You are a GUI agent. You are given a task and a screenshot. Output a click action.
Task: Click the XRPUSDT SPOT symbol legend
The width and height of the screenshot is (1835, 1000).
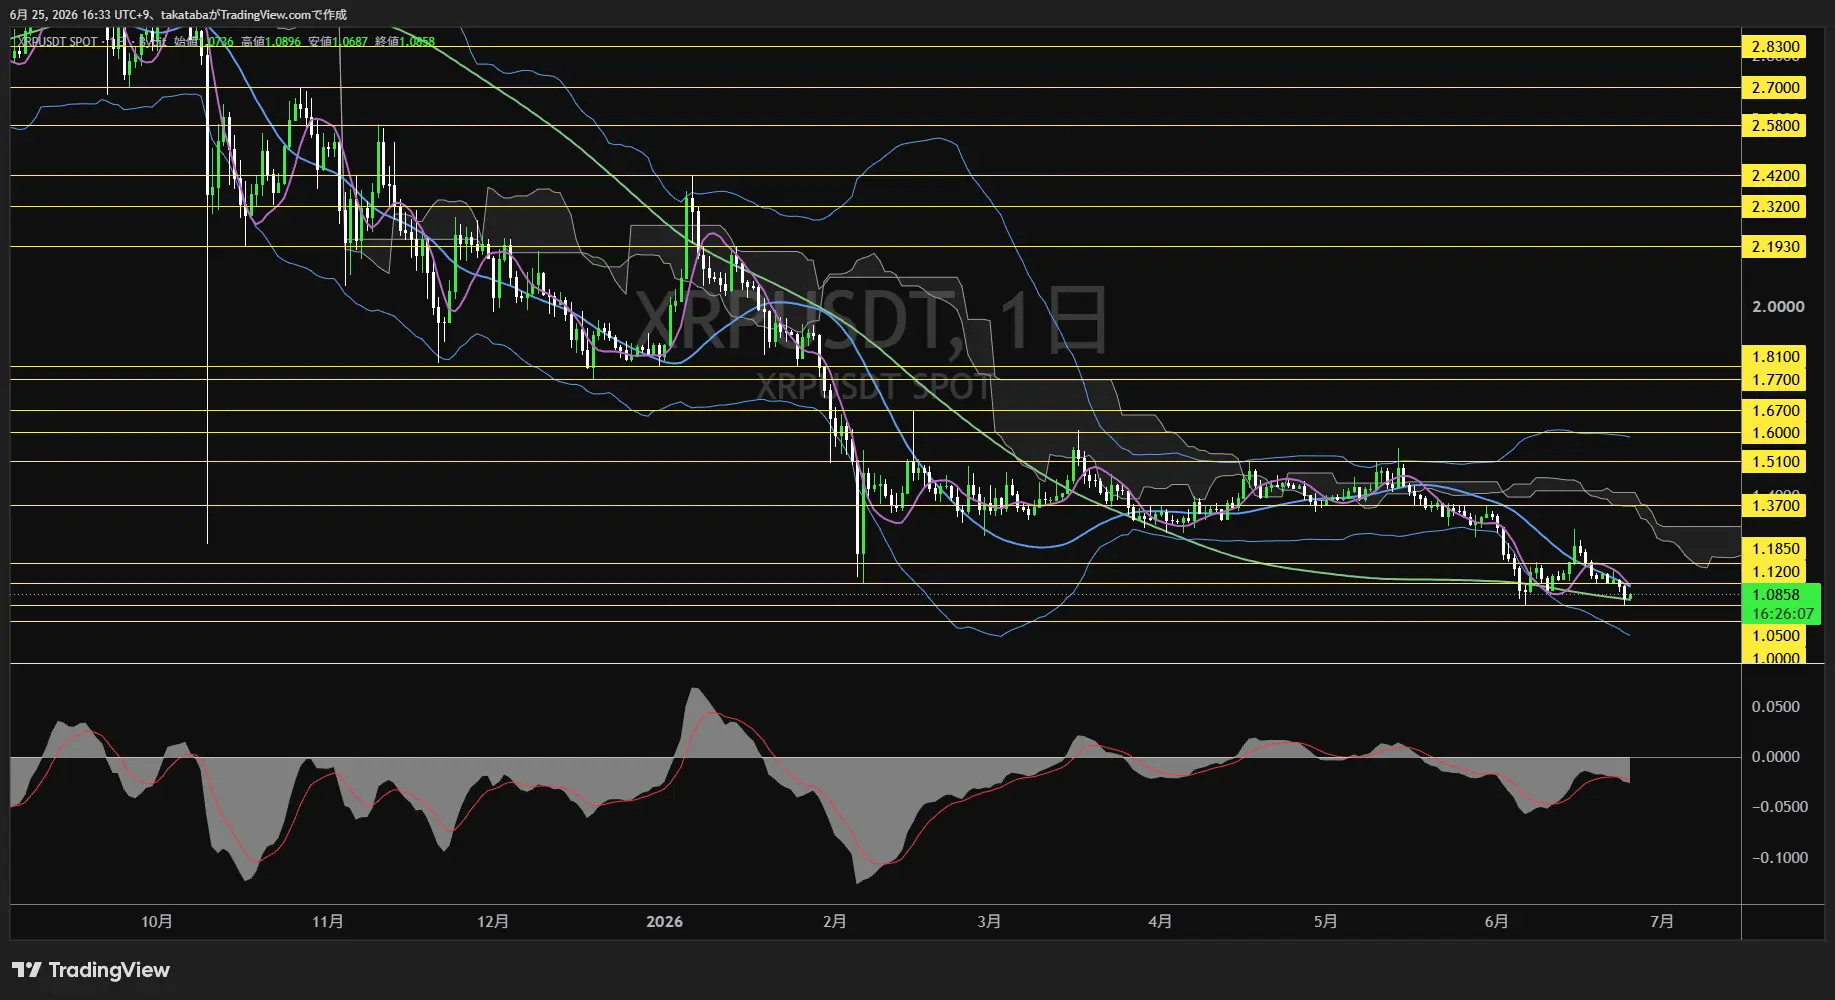(x=60, y=42)
